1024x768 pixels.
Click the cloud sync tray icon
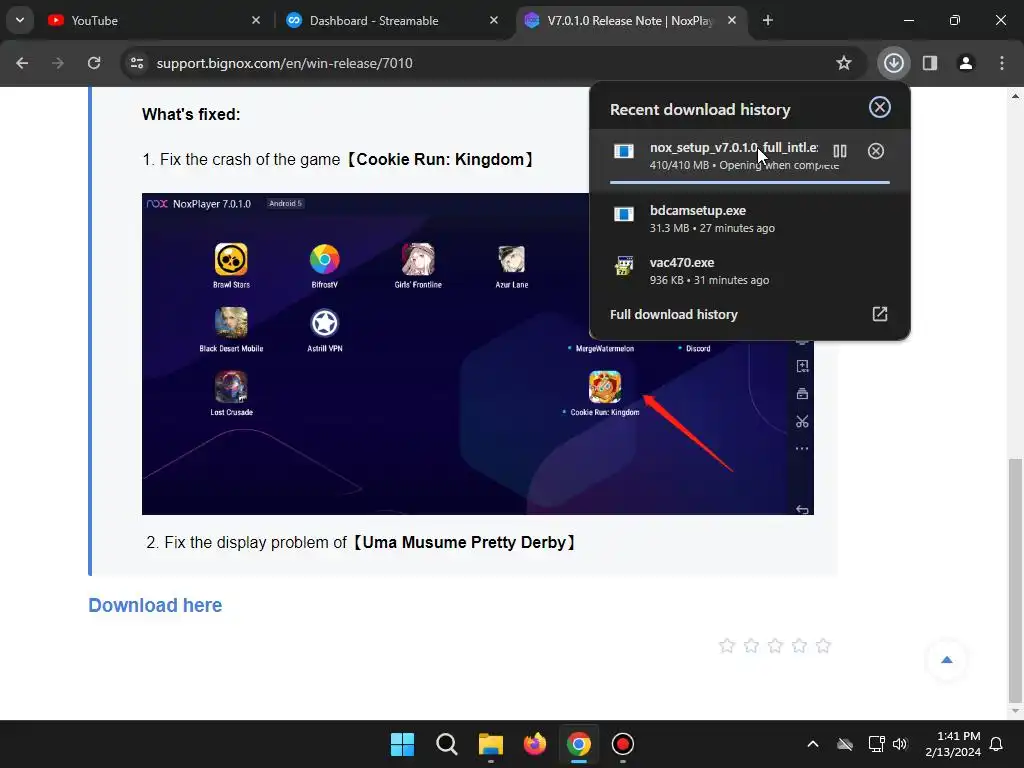point(845,744)
